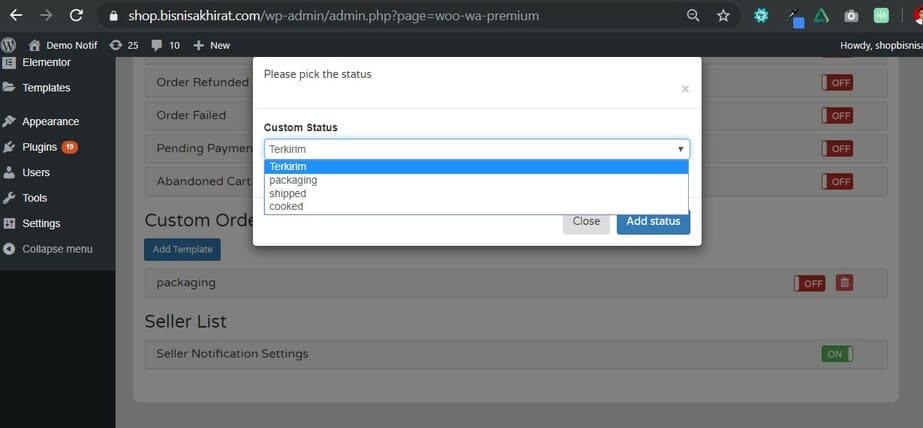Click the Add status button

coord(653,221)
